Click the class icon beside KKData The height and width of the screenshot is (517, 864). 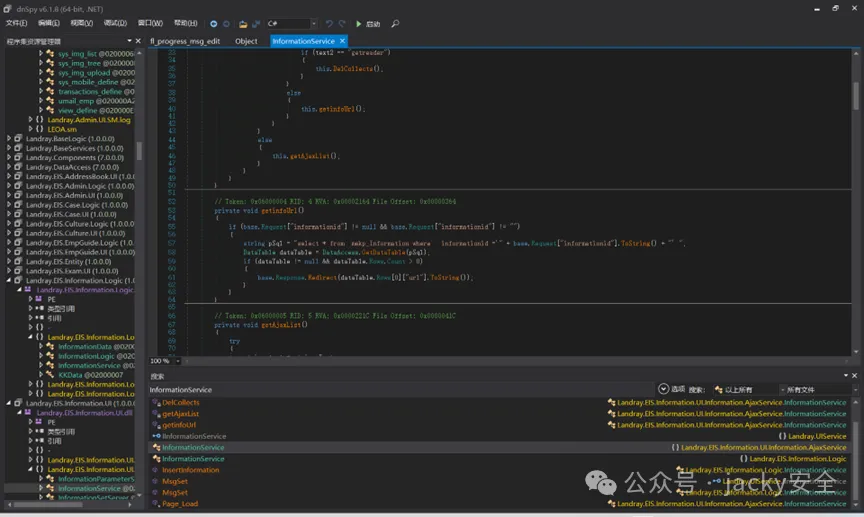[x=50, y=375]
